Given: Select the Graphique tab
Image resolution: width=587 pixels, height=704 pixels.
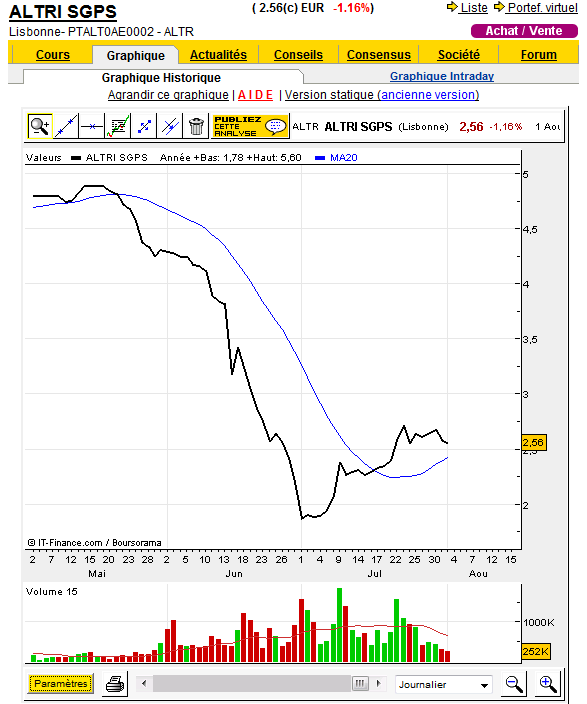Looking at the screenshot, I should [x=136, y=56].
